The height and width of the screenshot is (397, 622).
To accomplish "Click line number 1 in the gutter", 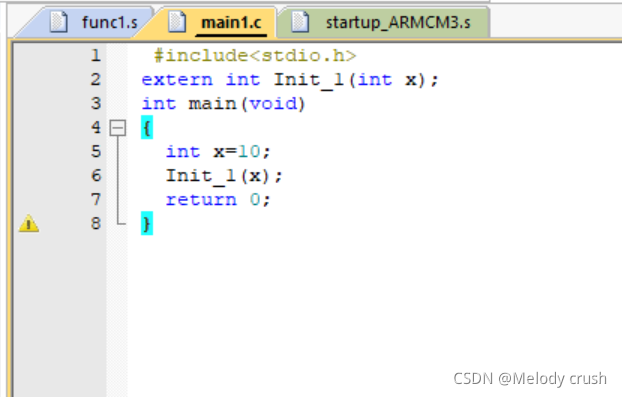I will point(96,56).
